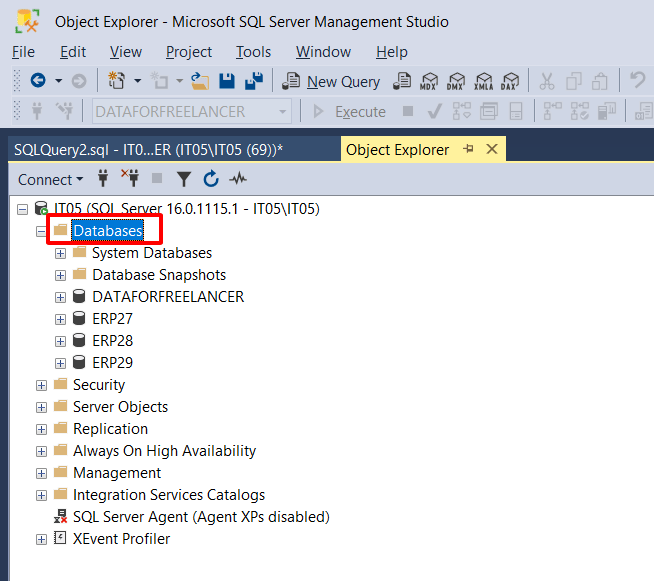654x581 pixels.
Task: Expand the Database Snapshots folder
Action: tap(60, 275)
